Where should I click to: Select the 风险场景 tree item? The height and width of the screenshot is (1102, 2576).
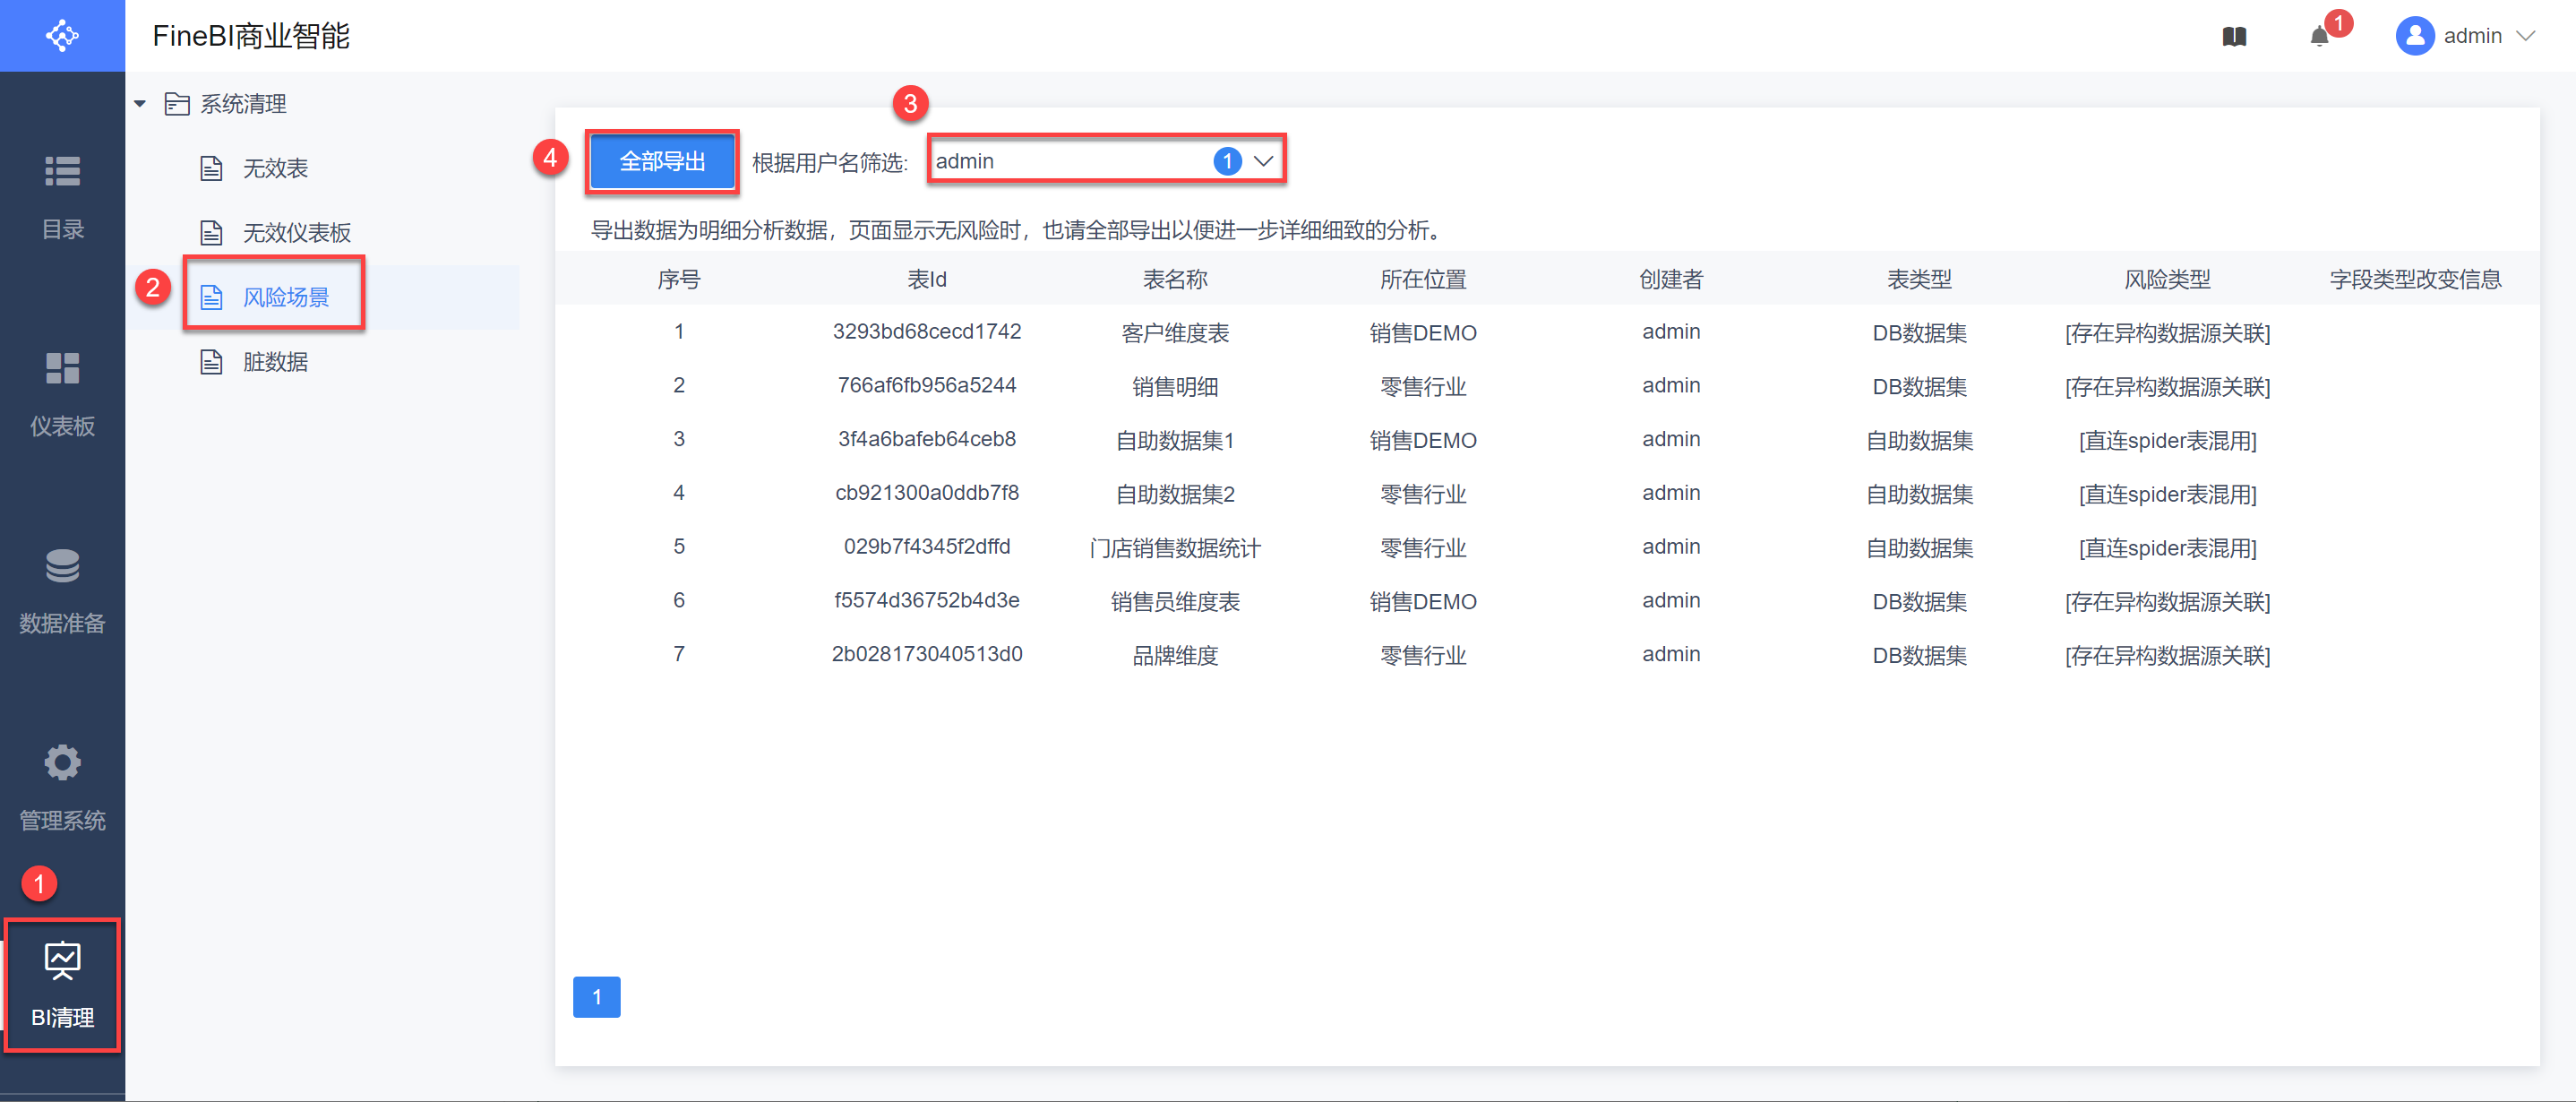(x=285, y=297)
